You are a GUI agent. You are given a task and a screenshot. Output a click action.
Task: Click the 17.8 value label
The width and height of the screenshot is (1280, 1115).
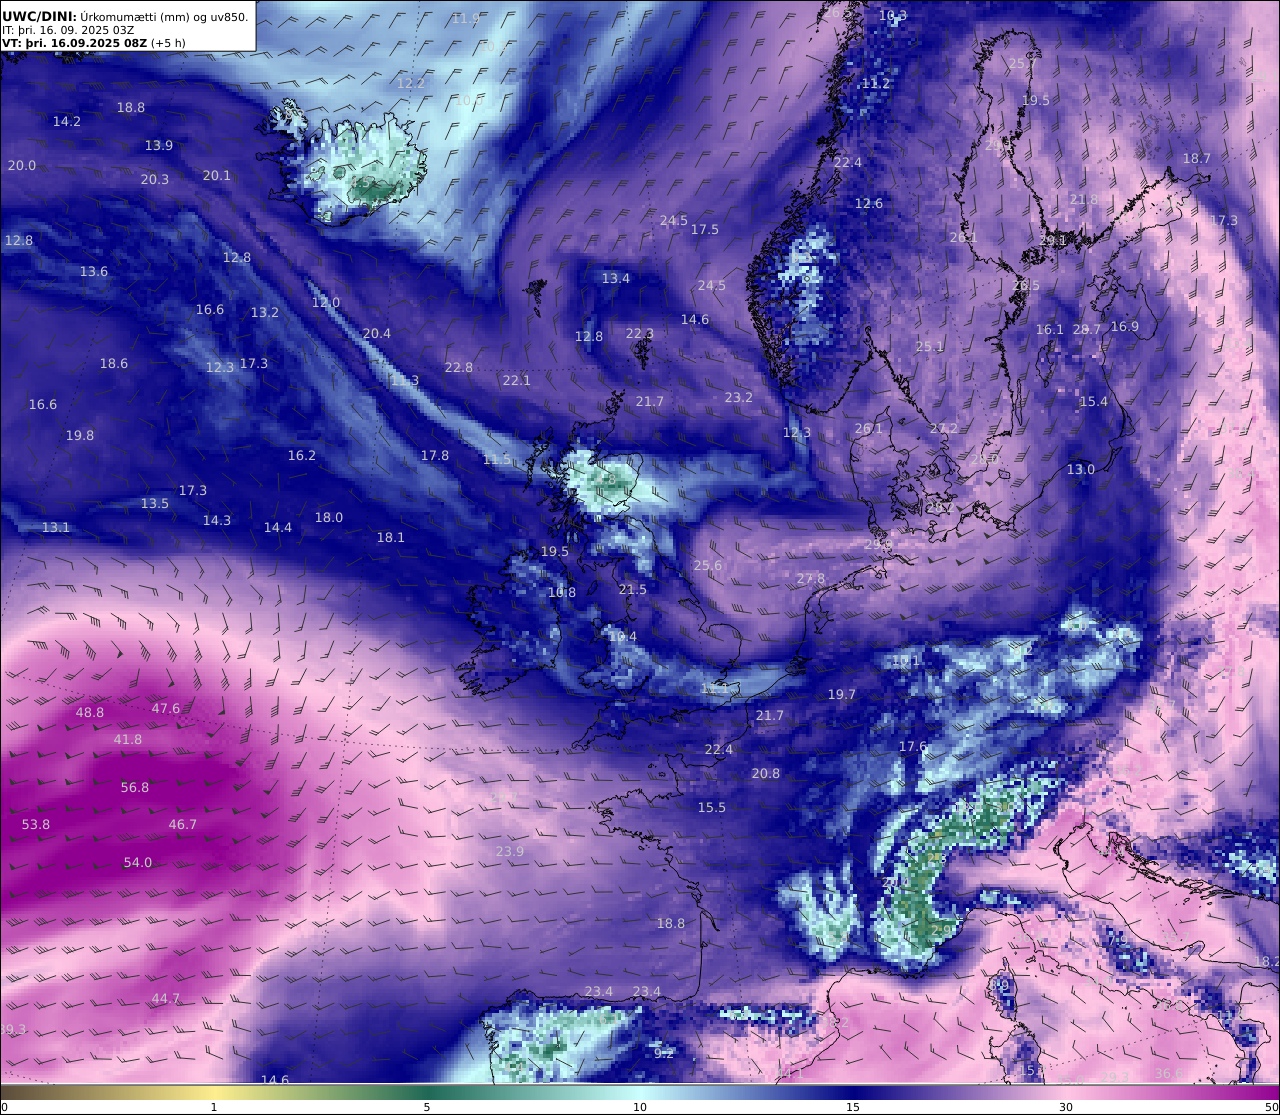point(435,456)
